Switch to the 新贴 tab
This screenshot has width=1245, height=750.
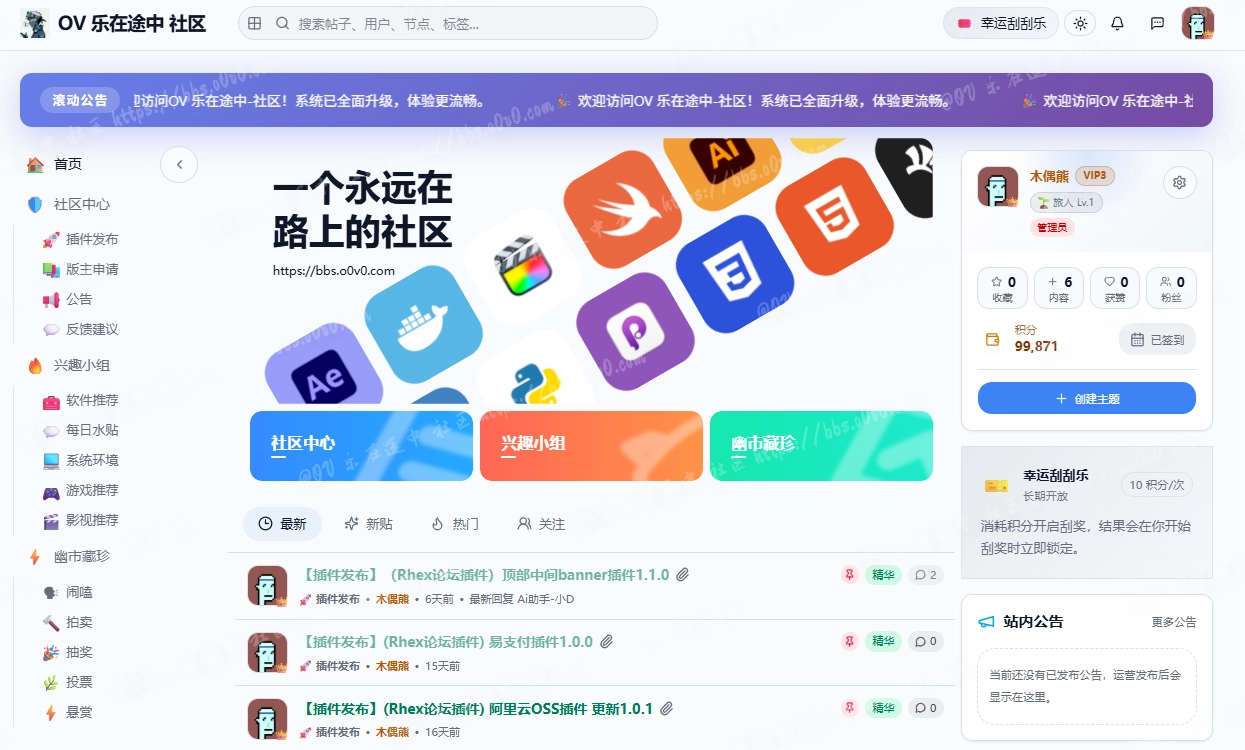368,524
